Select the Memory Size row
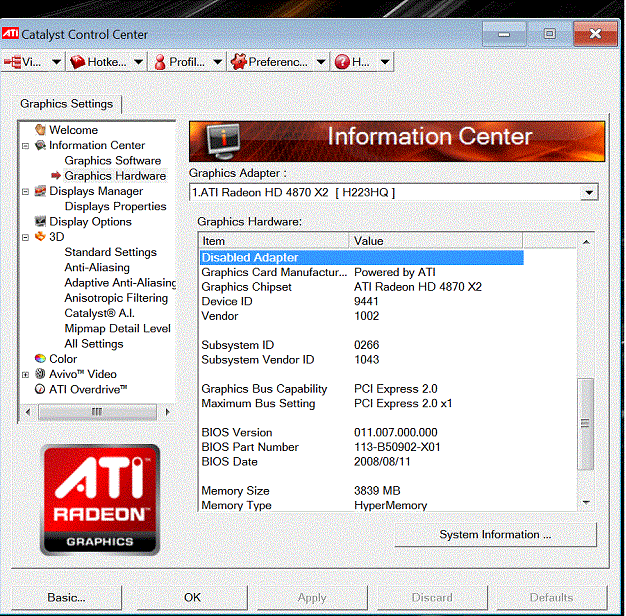626x616 pixels. (x=362, y=491)
